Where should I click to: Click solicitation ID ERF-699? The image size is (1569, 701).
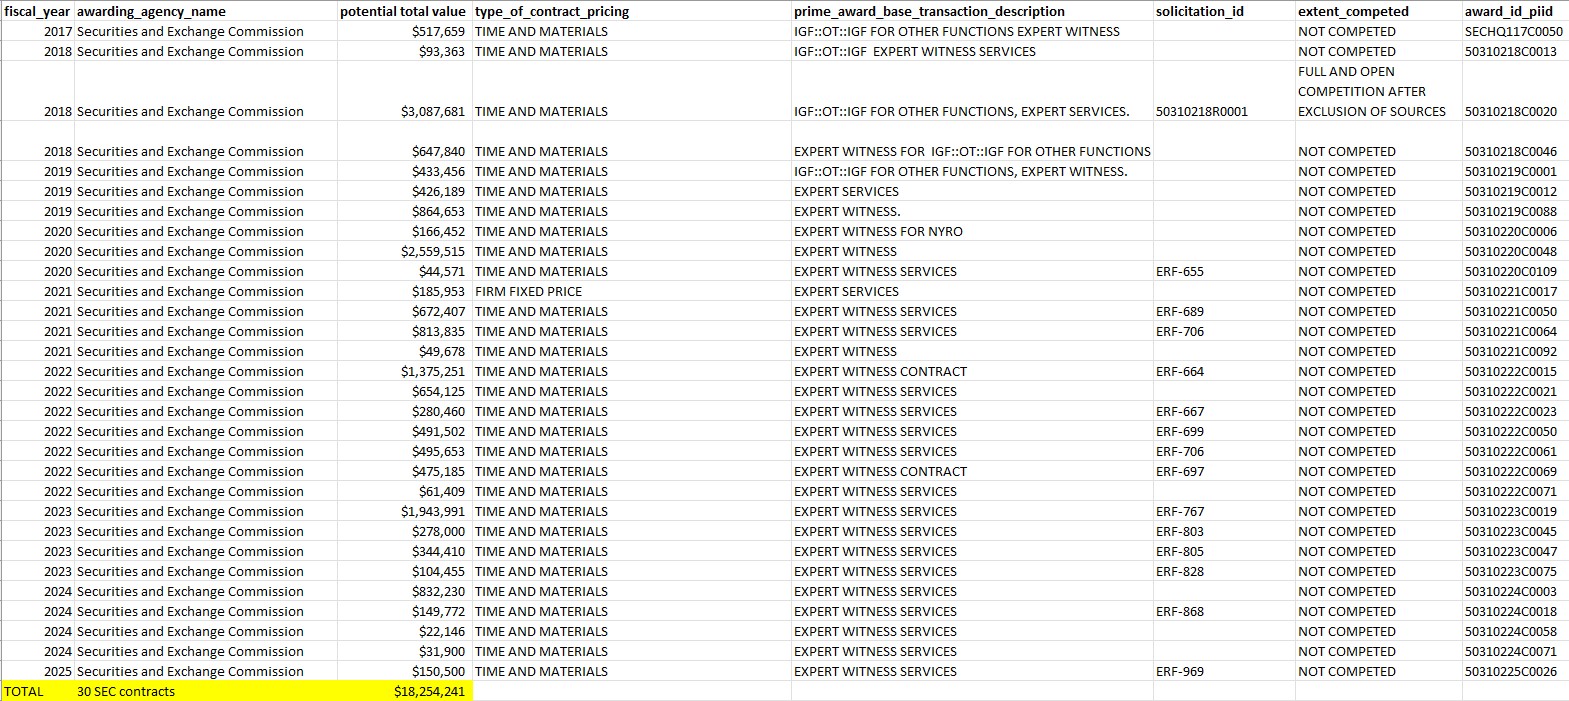[1224, 431]
